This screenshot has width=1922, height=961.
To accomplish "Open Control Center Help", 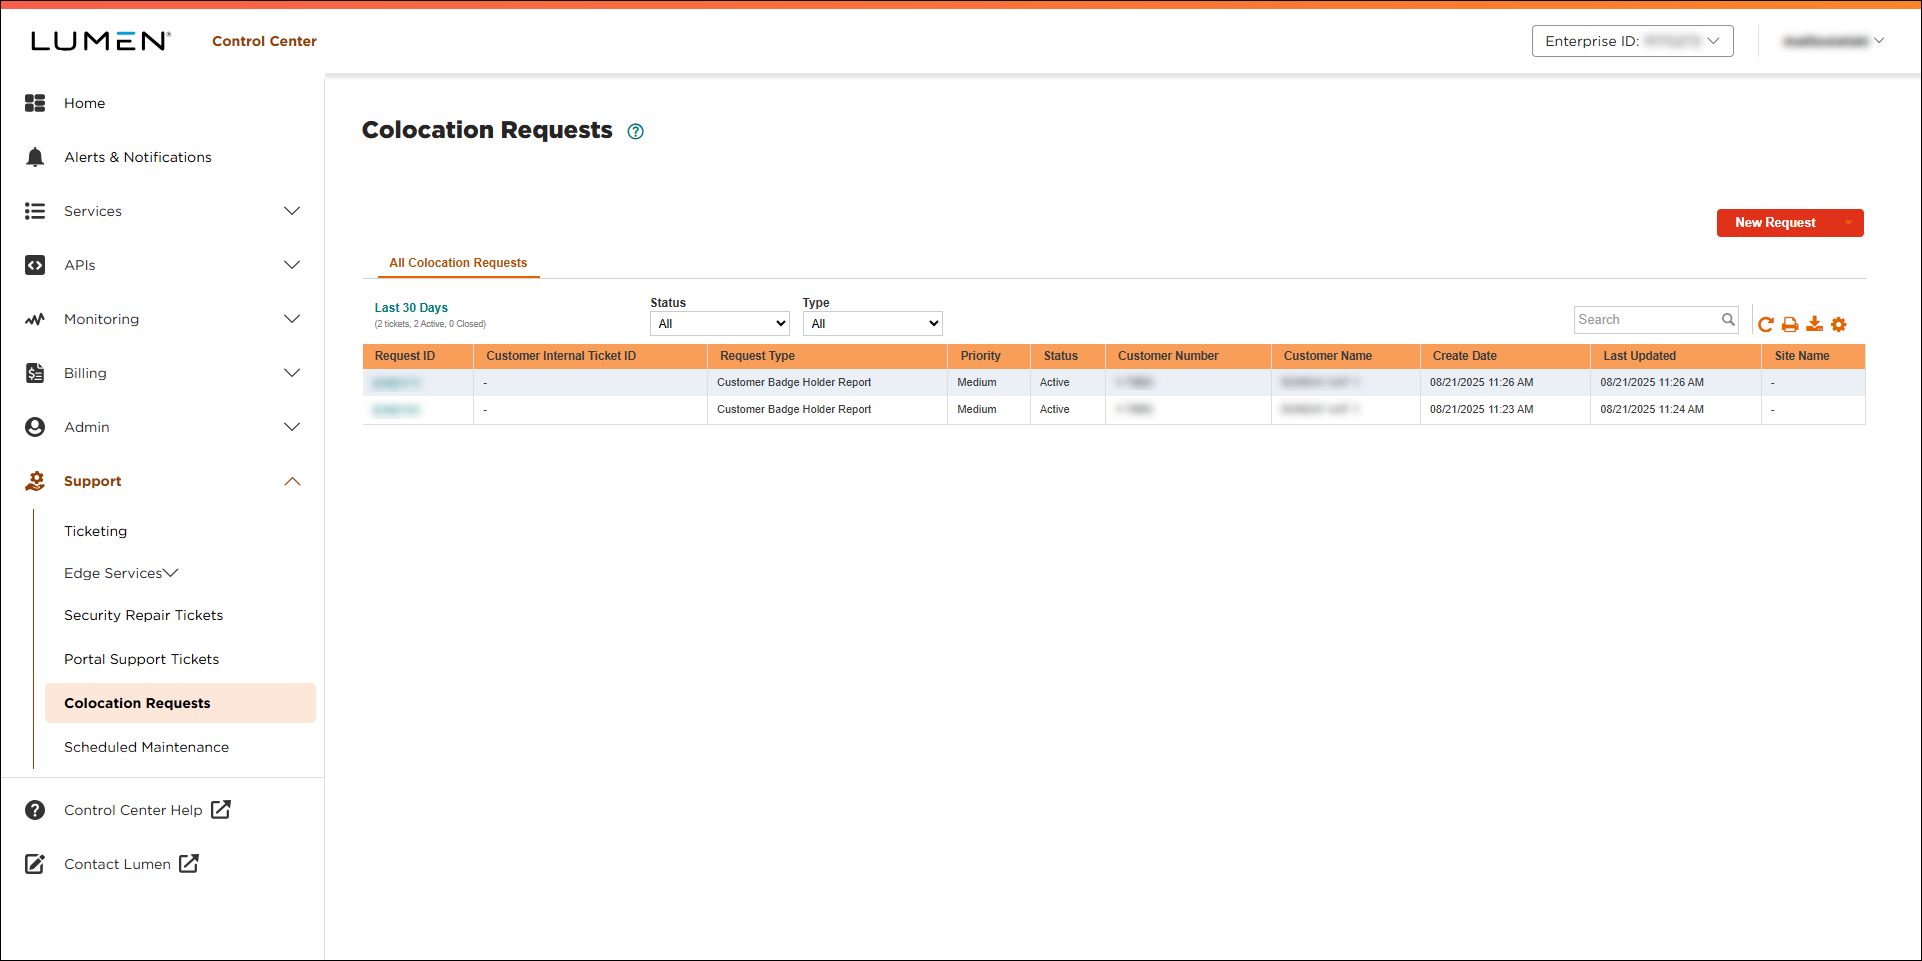I will (132, 810).
